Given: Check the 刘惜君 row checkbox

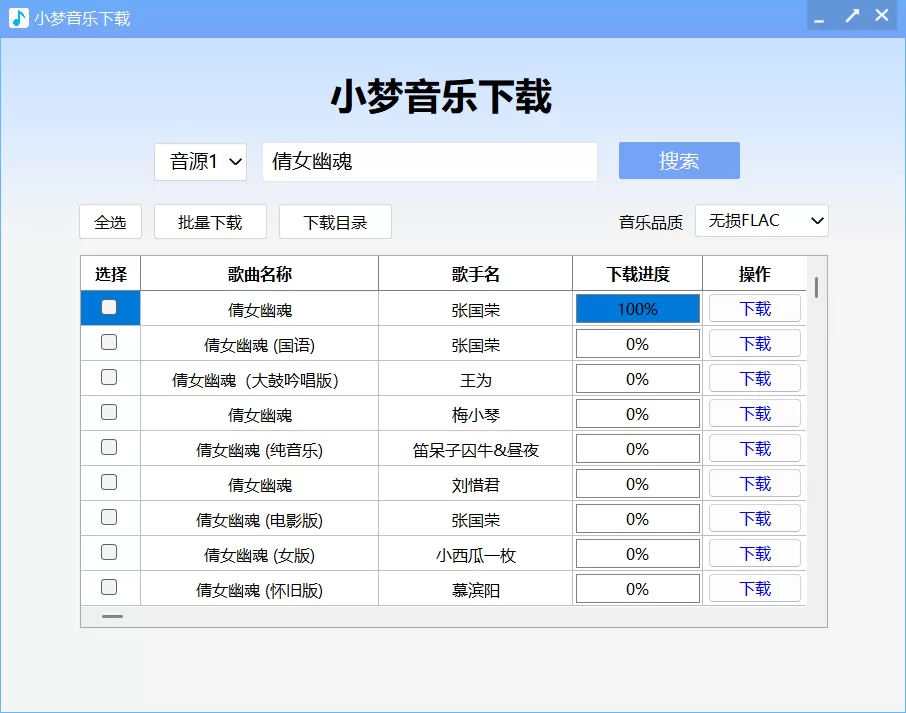Looking at the screenshot, I should (x=109, y=483).
